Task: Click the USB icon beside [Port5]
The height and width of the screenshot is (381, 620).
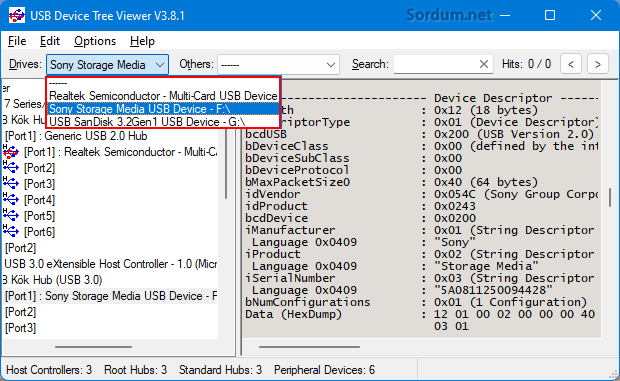Action: [x=11, y=216]
